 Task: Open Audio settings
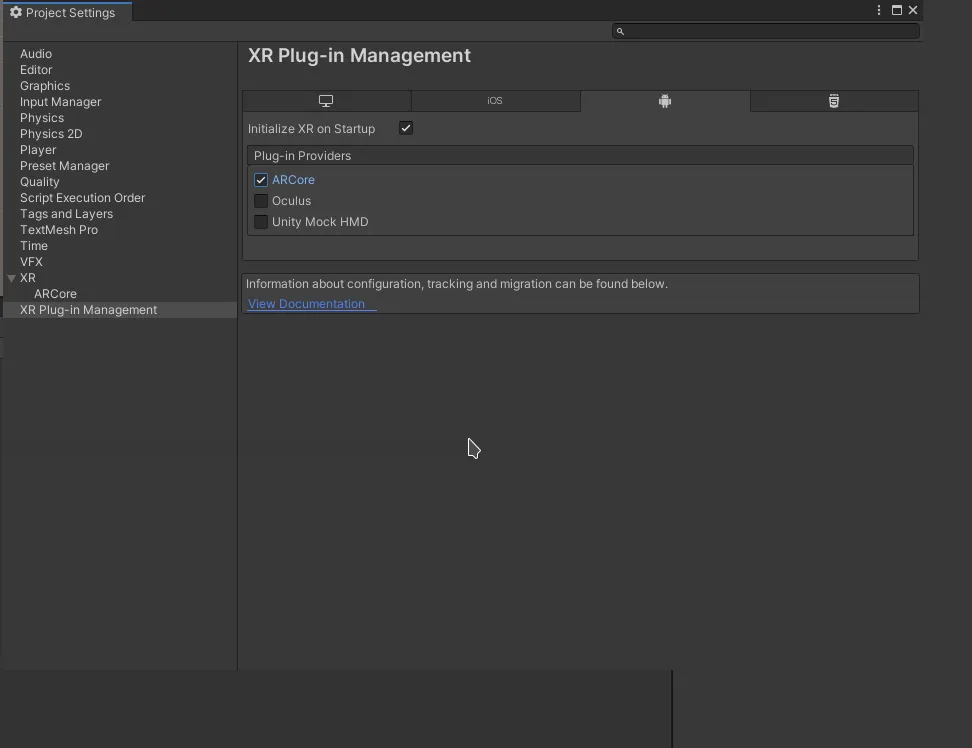coord(36,54)
